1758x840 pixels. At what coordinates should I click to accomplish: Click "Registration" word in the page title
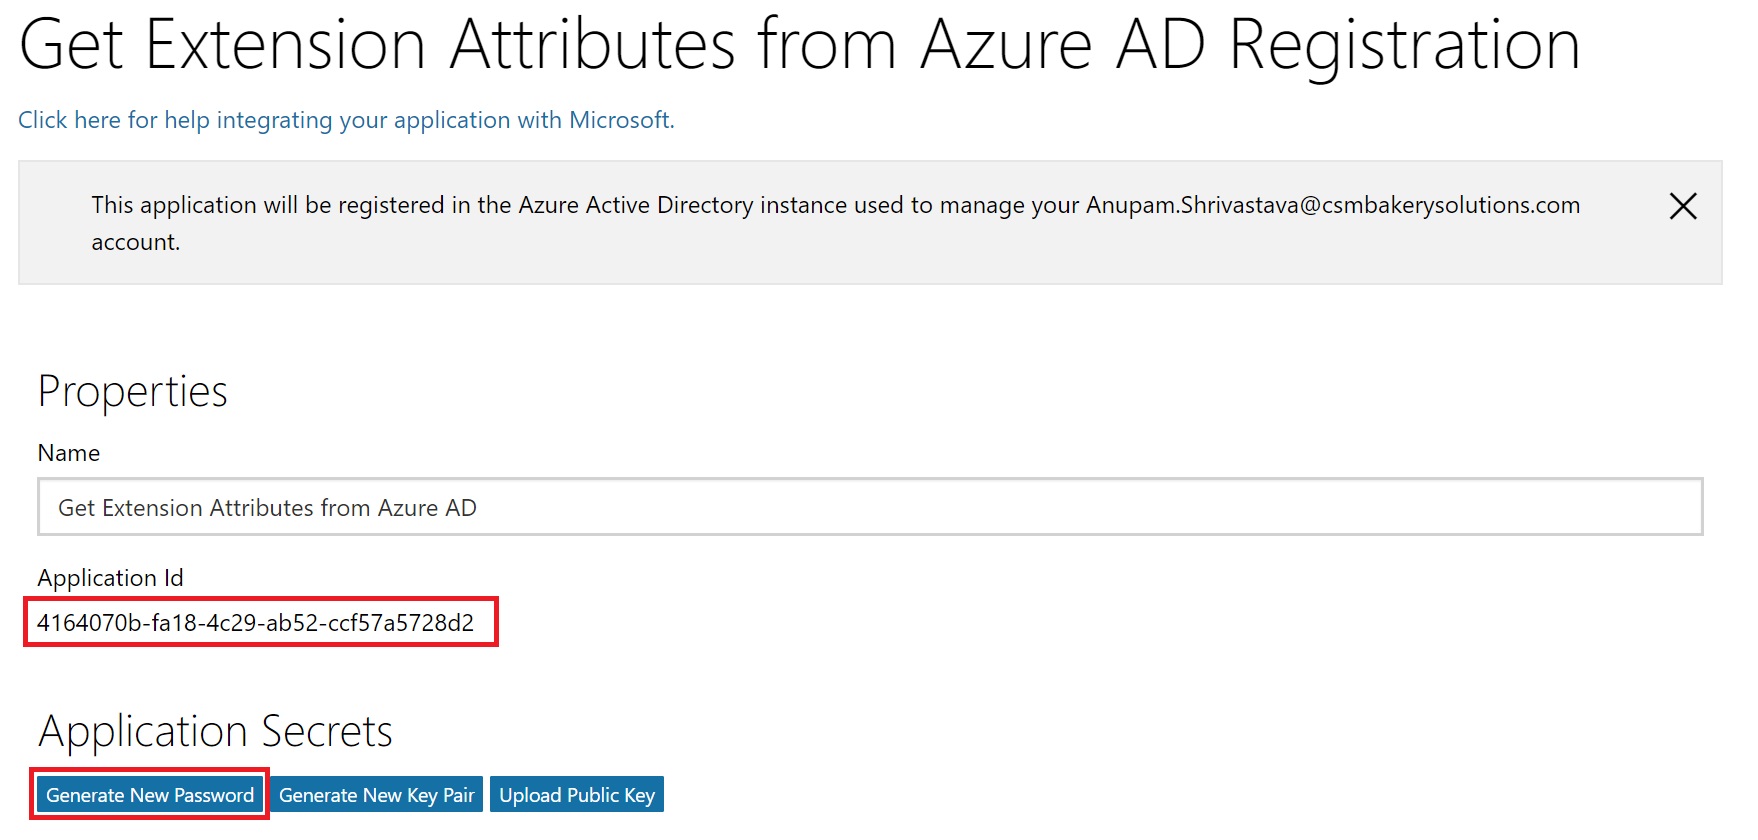pos(1404,45)
